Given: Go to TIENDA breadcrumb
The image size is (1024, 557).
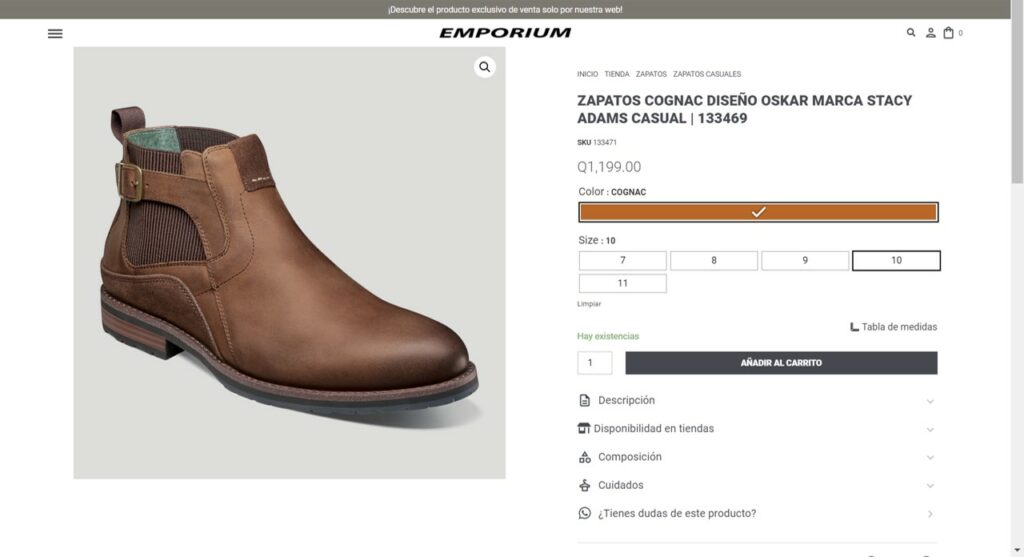Looking at the screenshot, I should 616,74.
